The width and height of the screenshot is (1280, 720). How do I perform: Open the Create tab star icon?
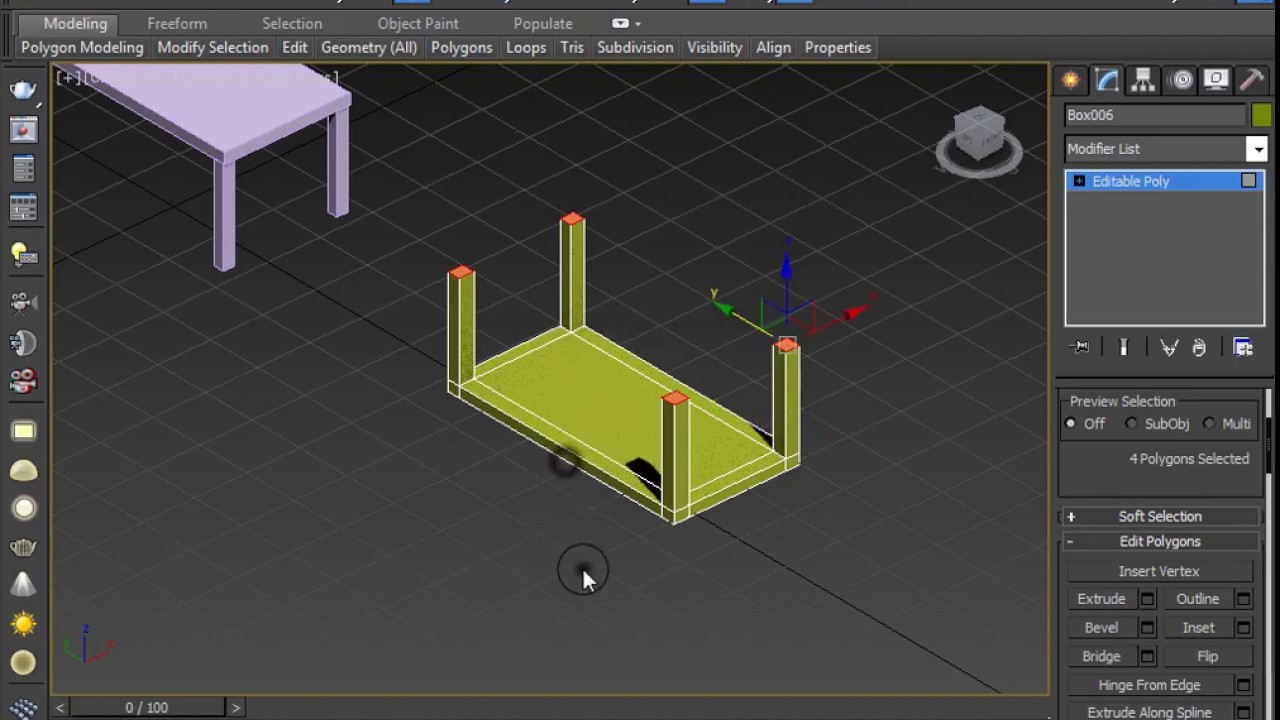point(1070,80)
